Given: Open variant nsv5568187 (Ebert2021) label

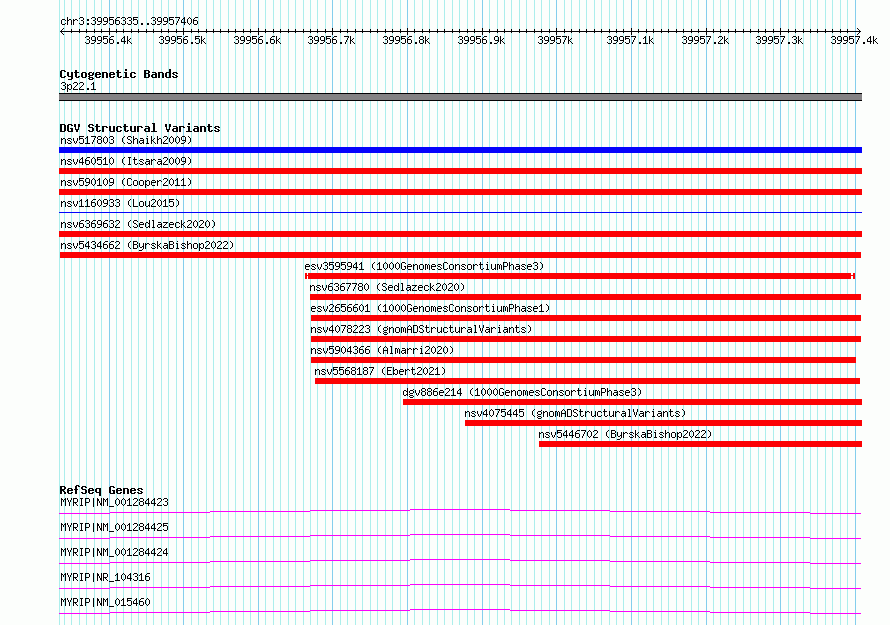Looking at the screenshot, I should 380,371.
